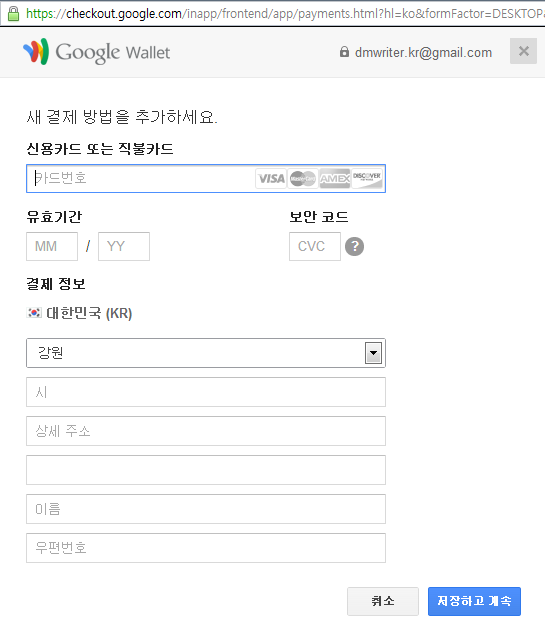Screen dimensions: 545x637
Task: Click the Google Wallet logo
Action: tap(97, 52)
